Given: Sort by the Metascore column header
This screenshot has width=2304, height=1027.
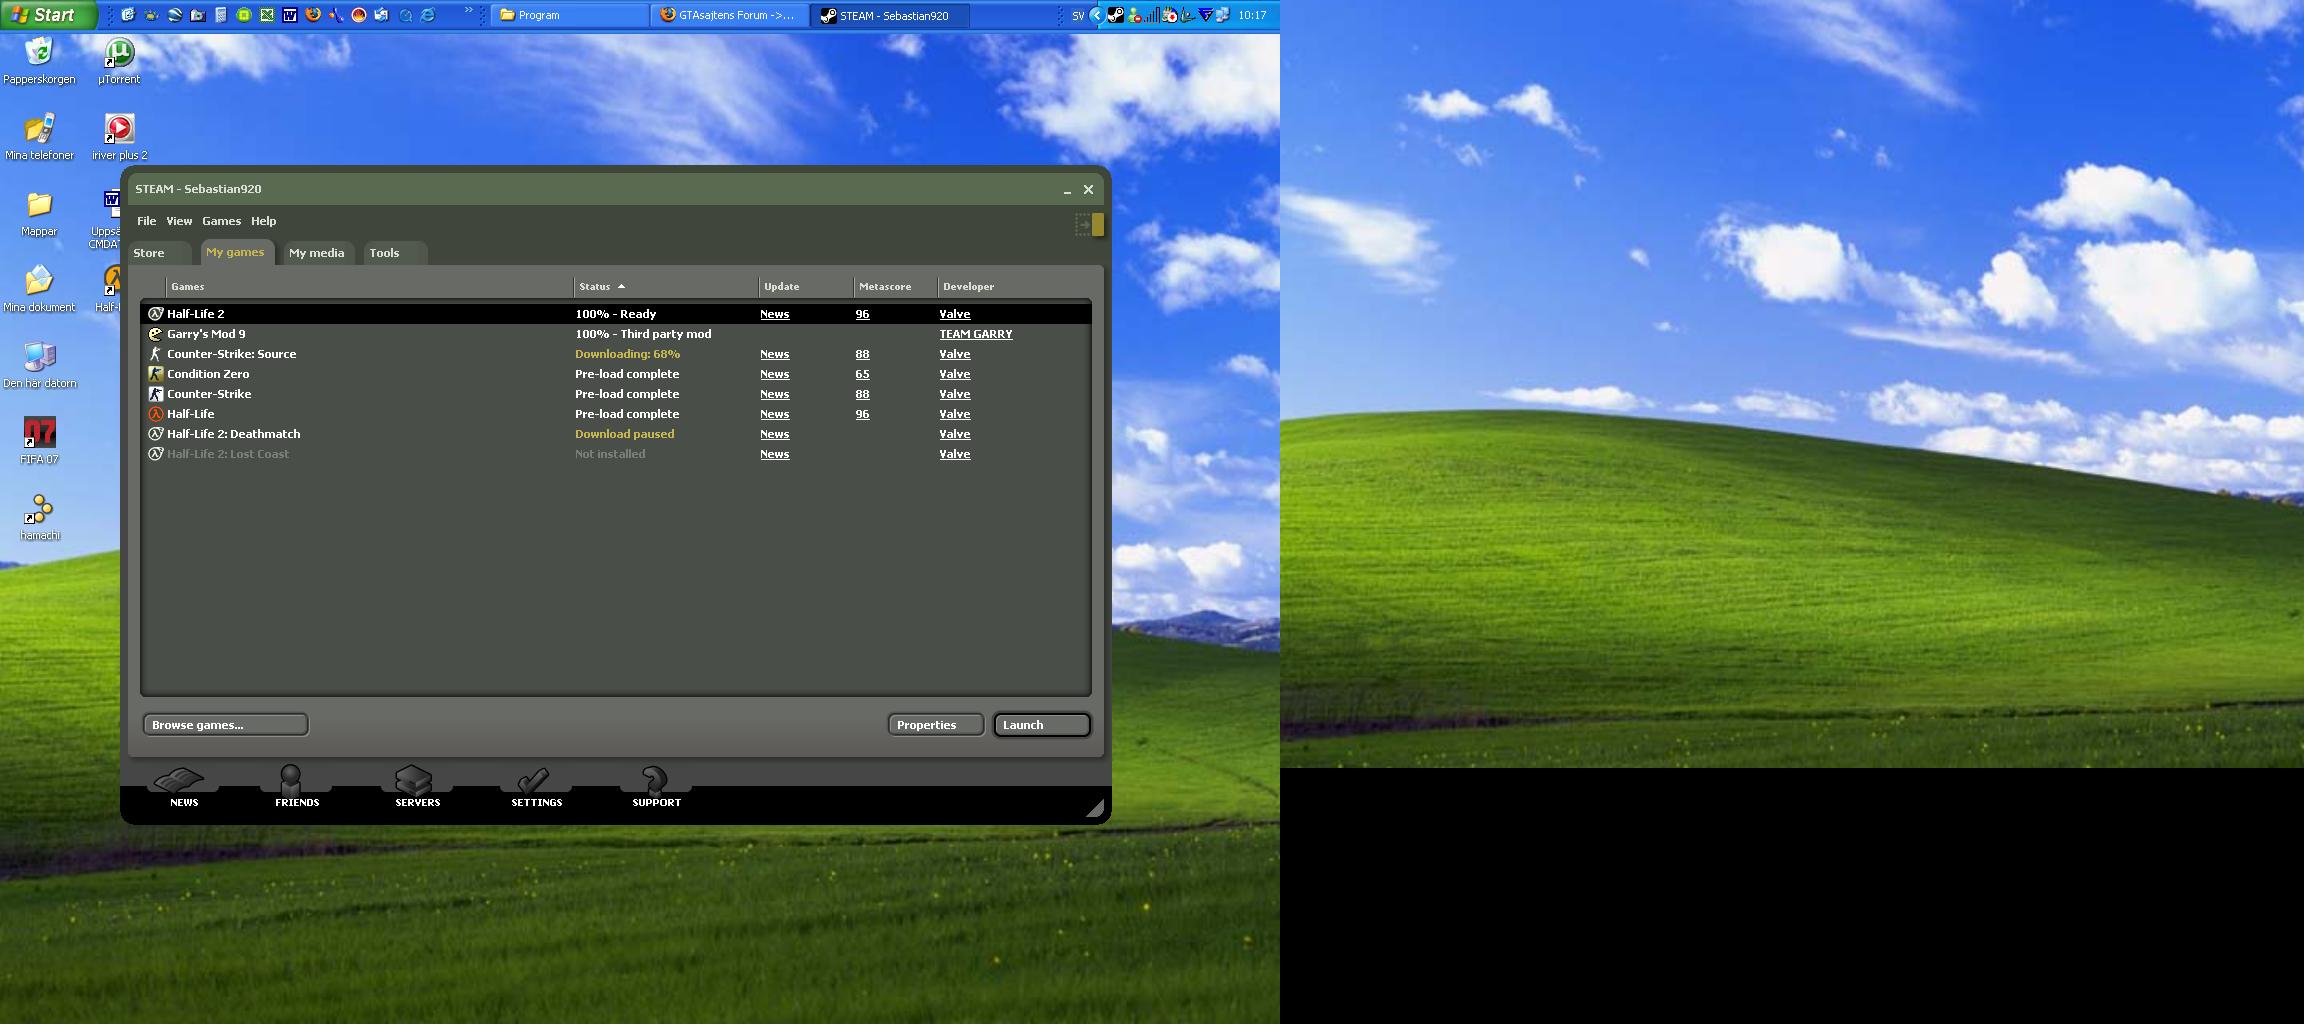Looking at the screenshot, I should tap(895, 287).
